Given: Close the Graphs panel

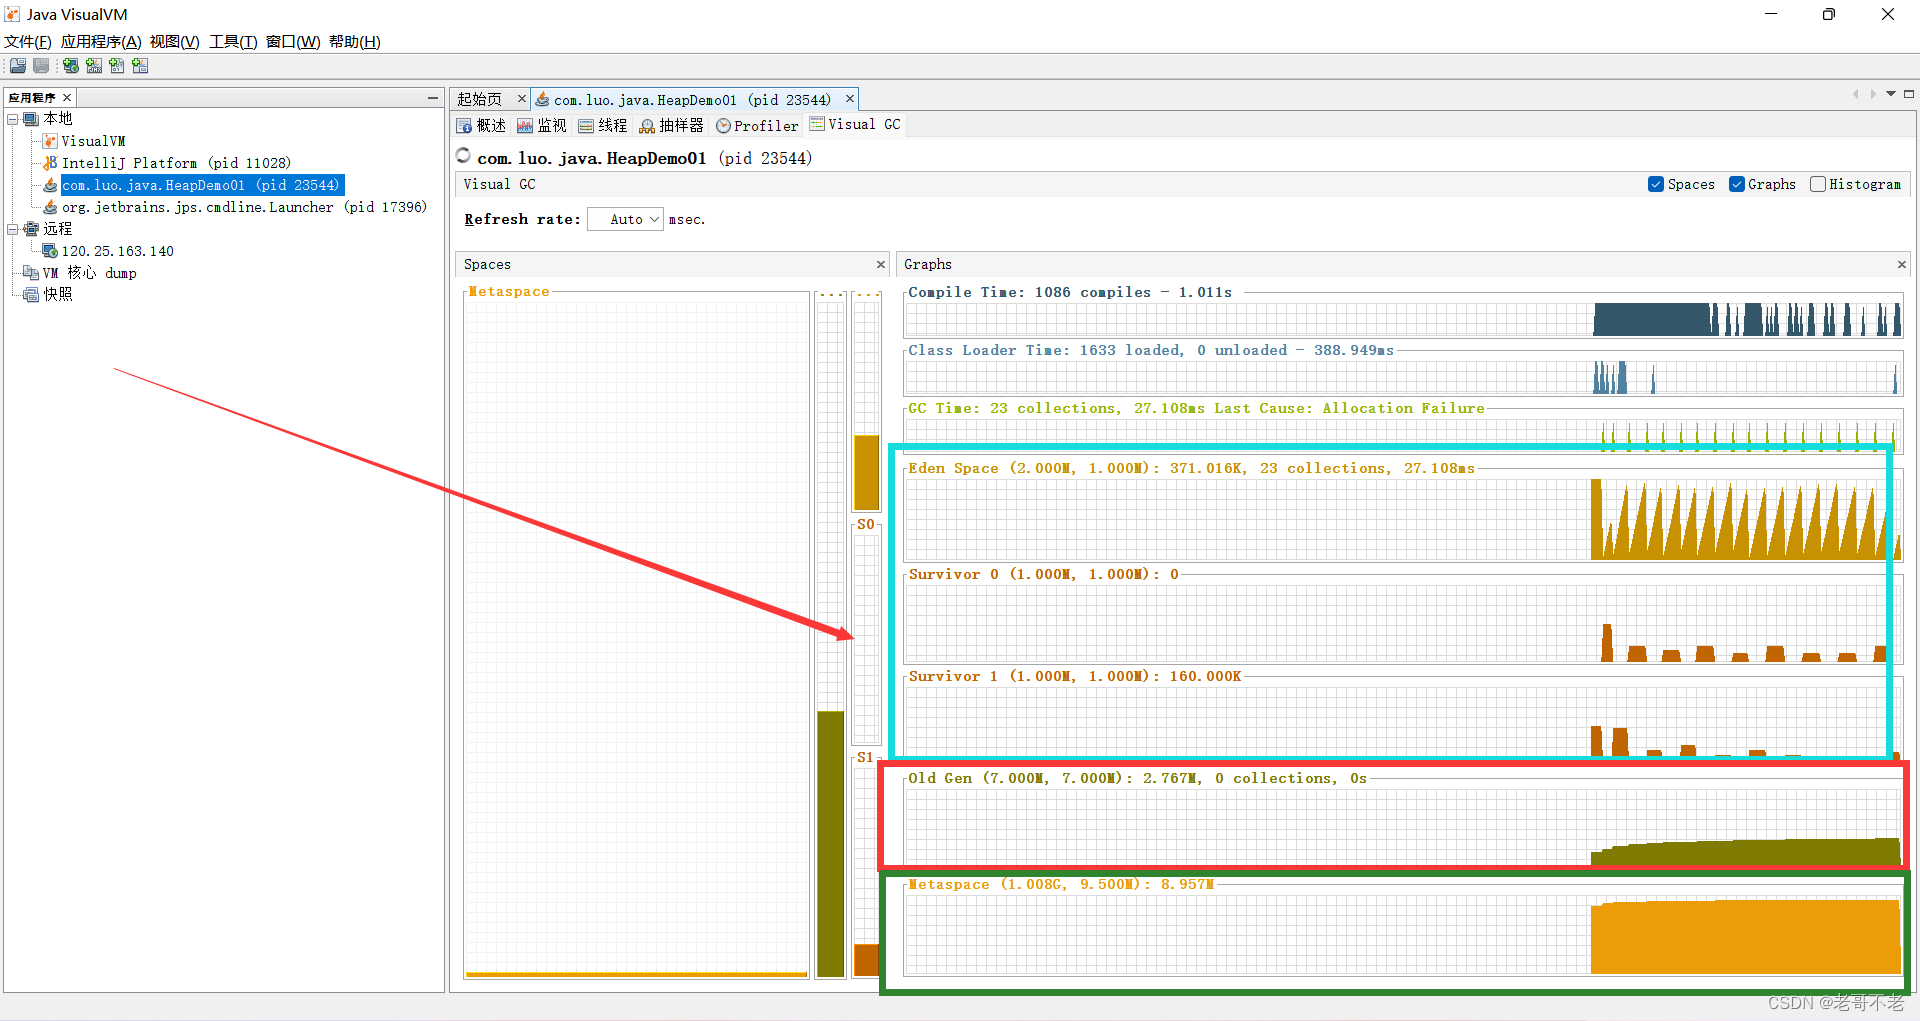Looking at the screenshot, I should (x=1902, y=264).
